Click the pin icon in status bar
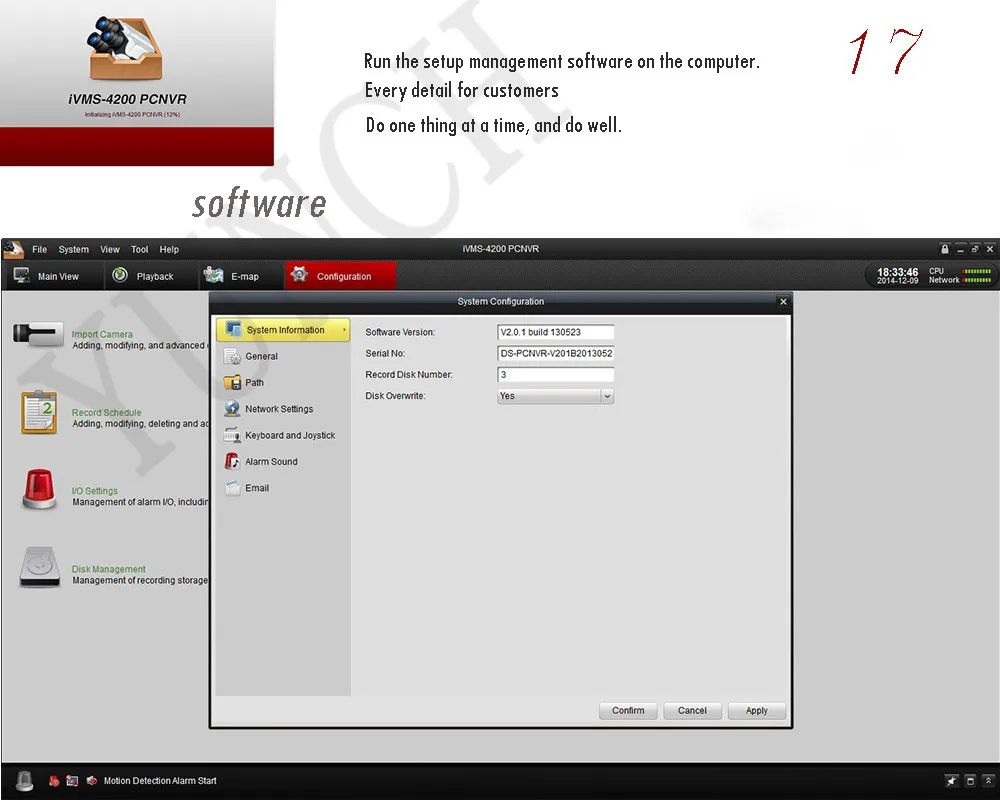The width and height of the screenshot is (1000, 800). coord(952,781)
